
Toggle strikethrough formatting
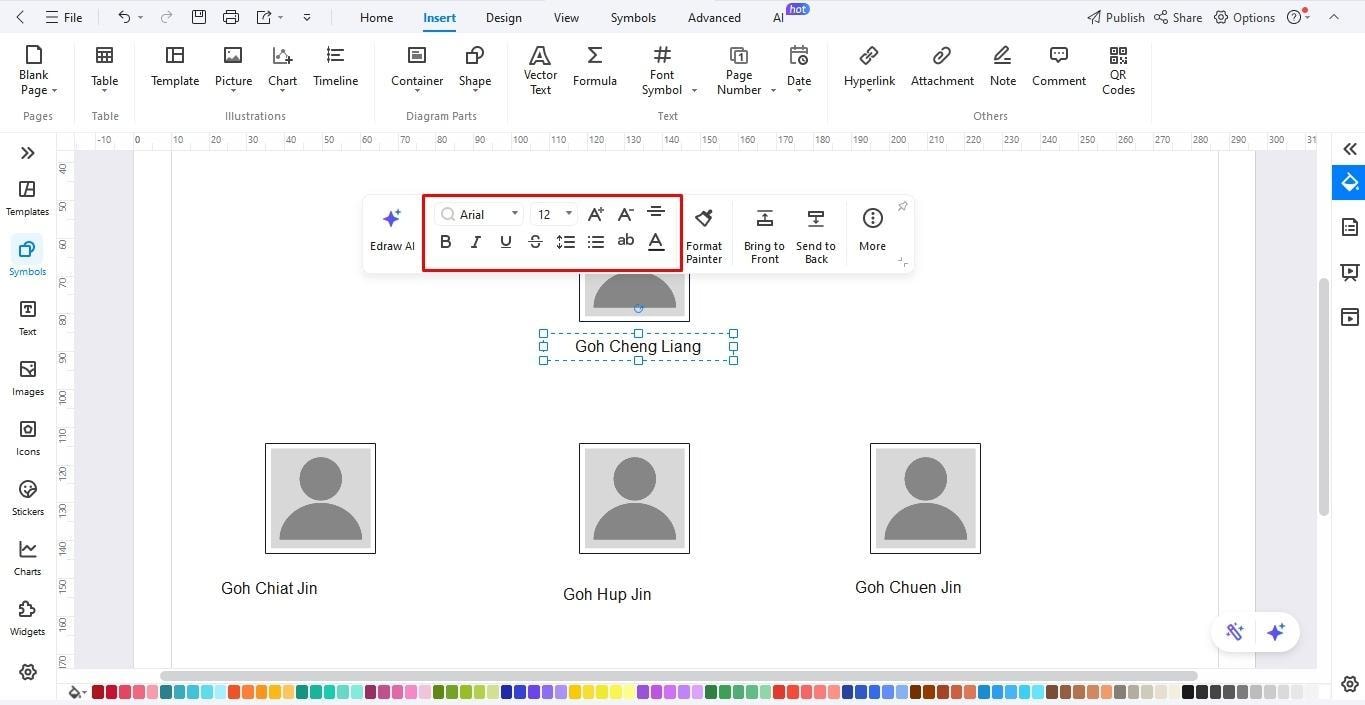[x=535, y=241]
